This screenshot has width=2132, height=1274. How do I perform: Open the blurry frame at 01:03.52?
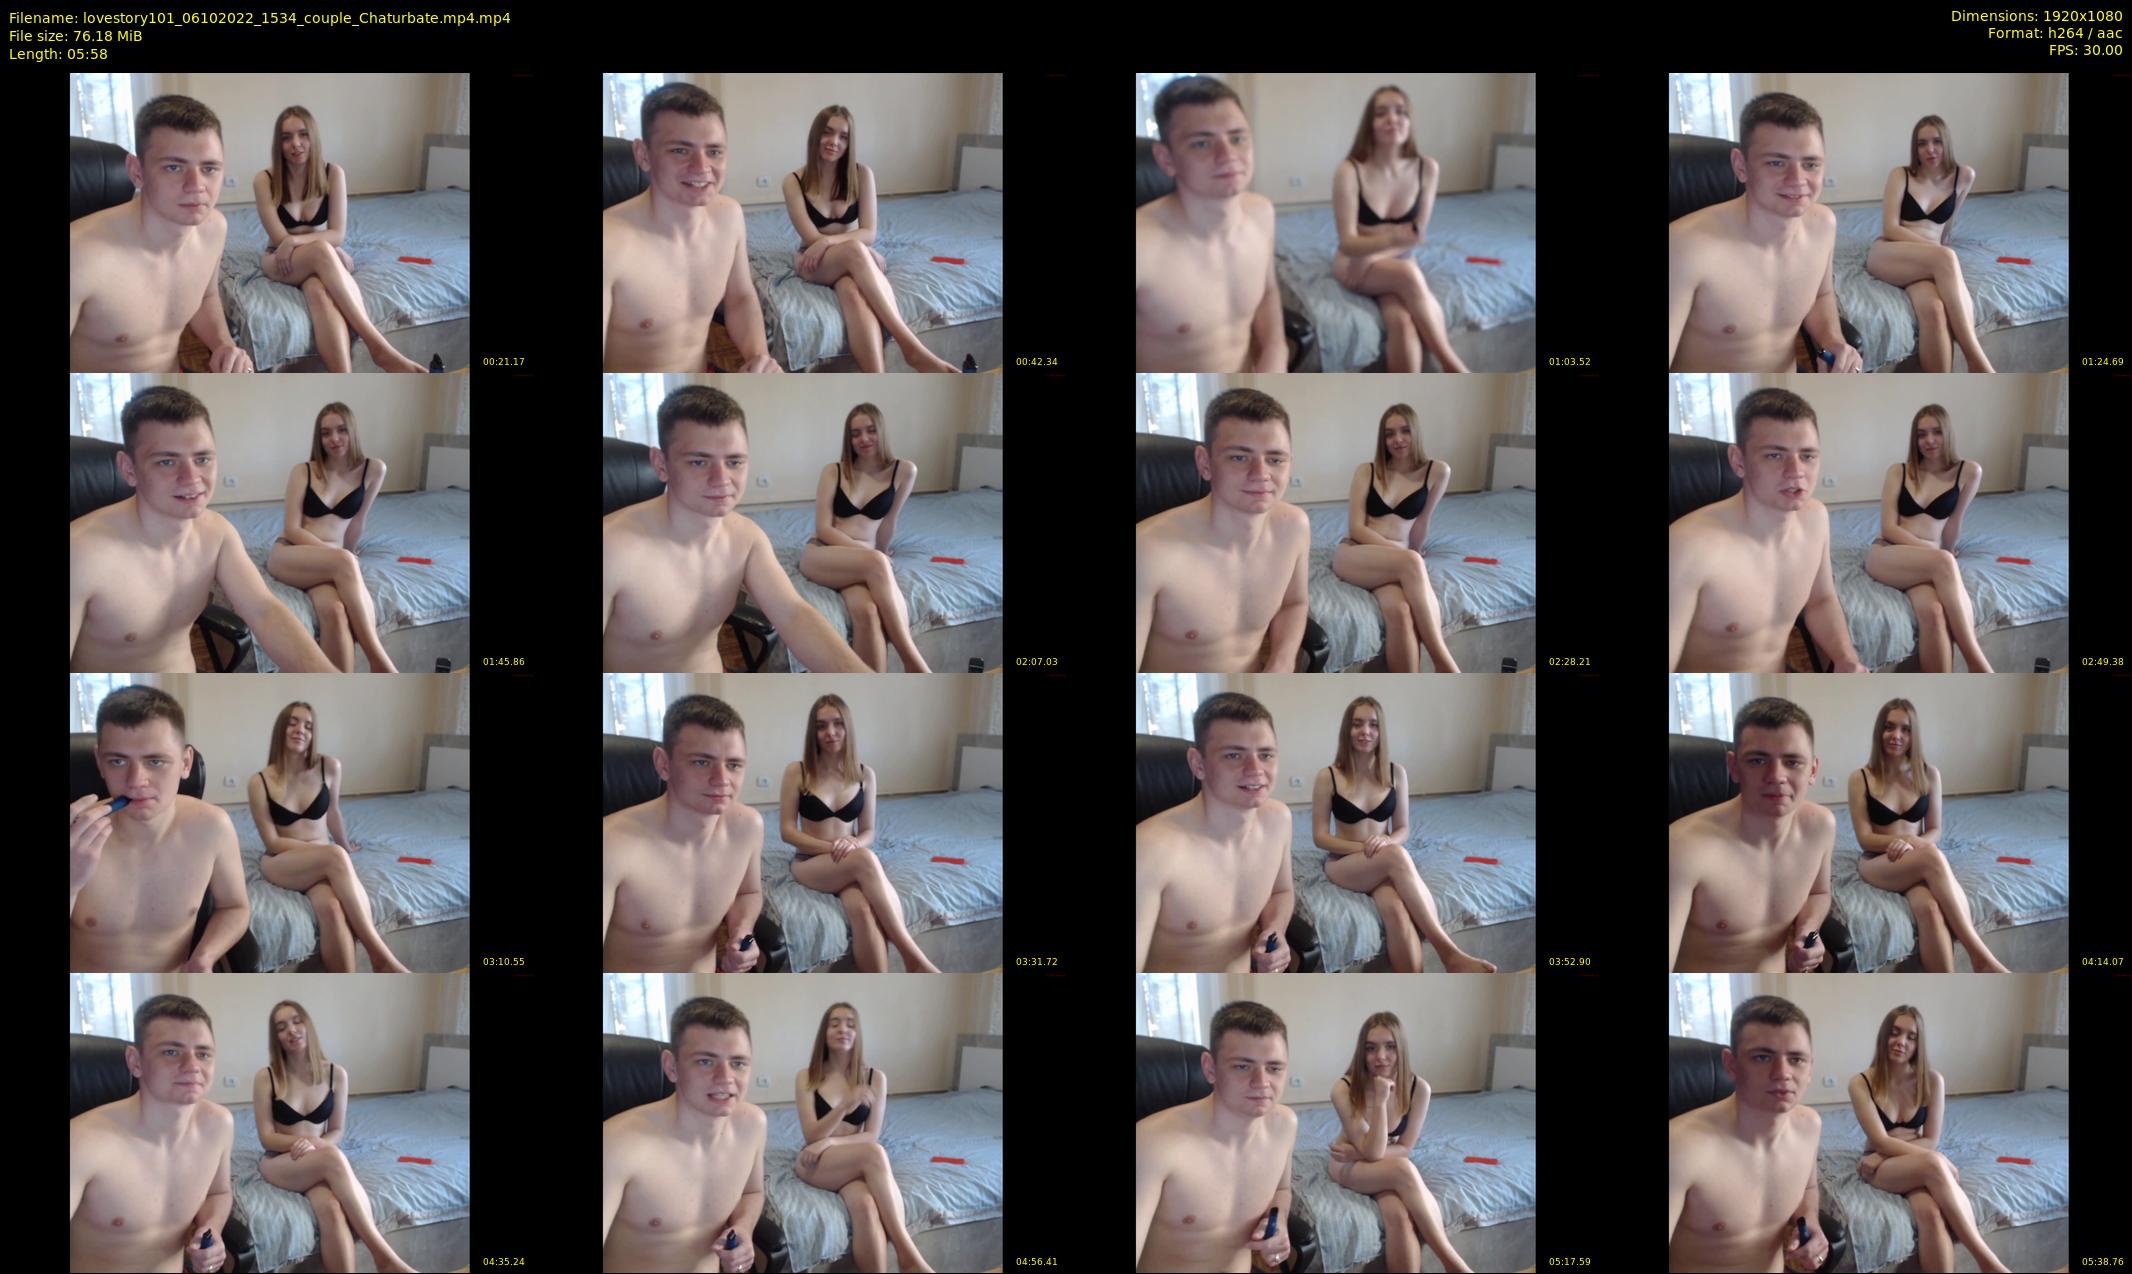[x=1335, y=222]
